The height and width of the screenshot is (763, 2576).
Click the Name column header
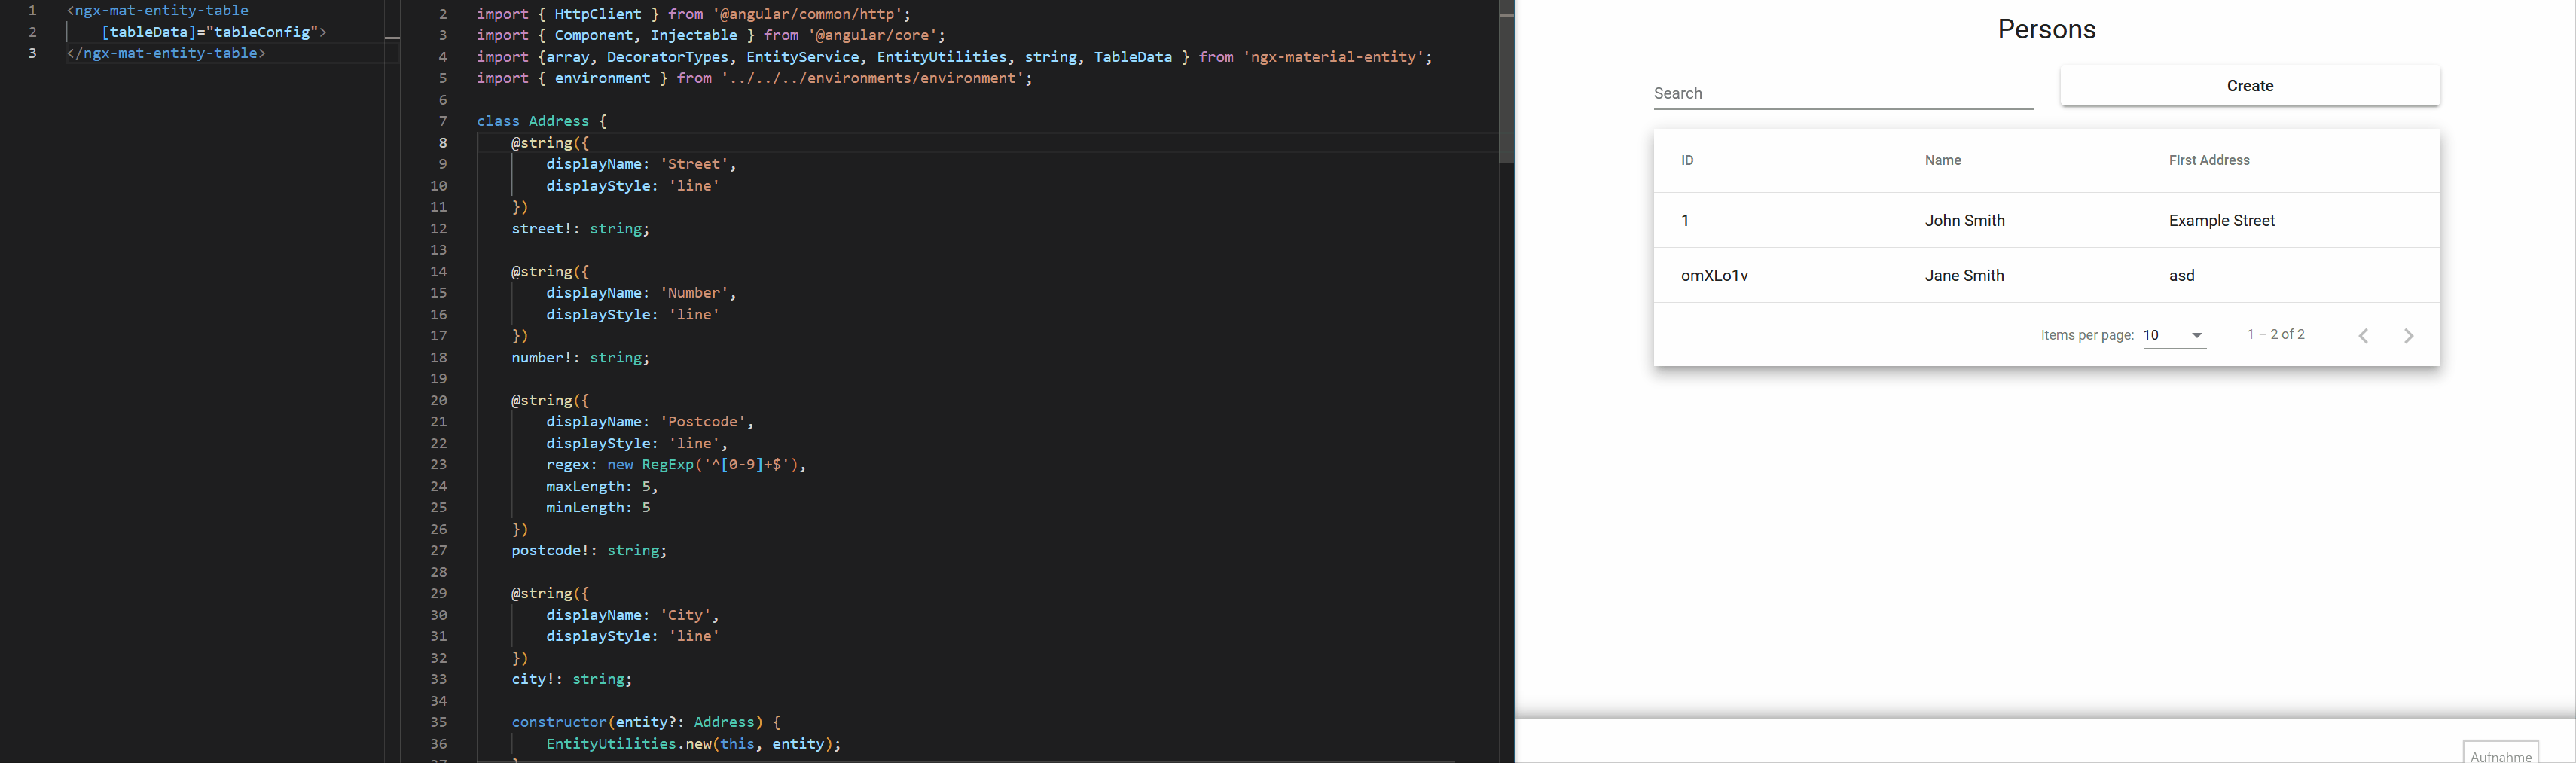click(x=1942, y=161)
